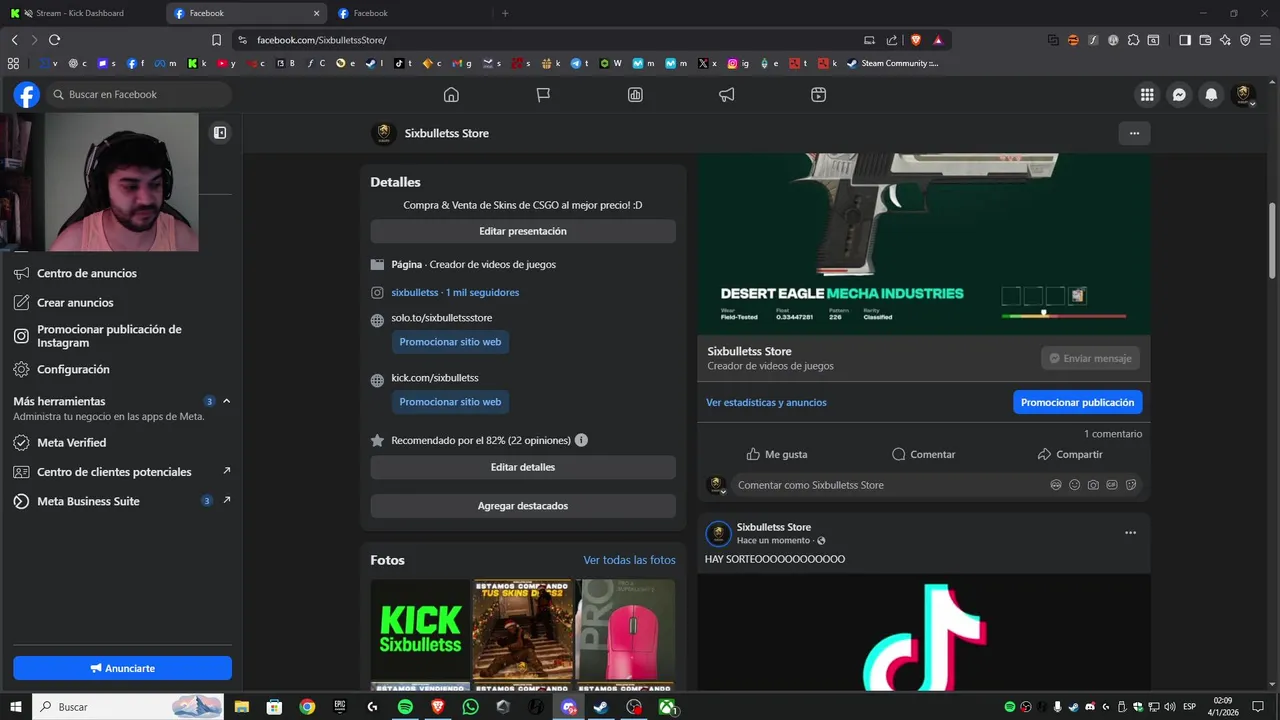Click the Windows taskbar search box

(x=130, y=707)
